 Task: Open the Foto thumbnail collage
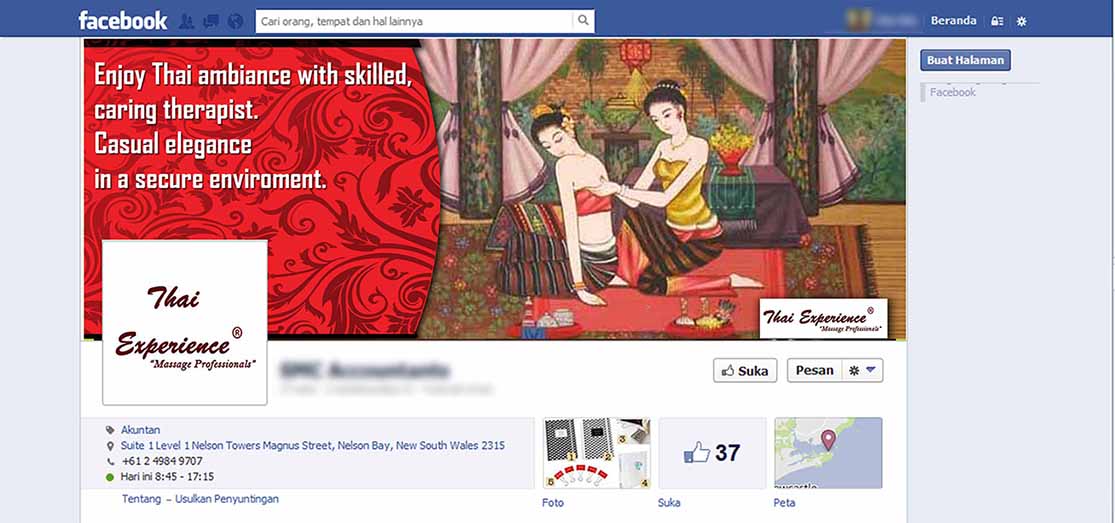pos(597,453)
